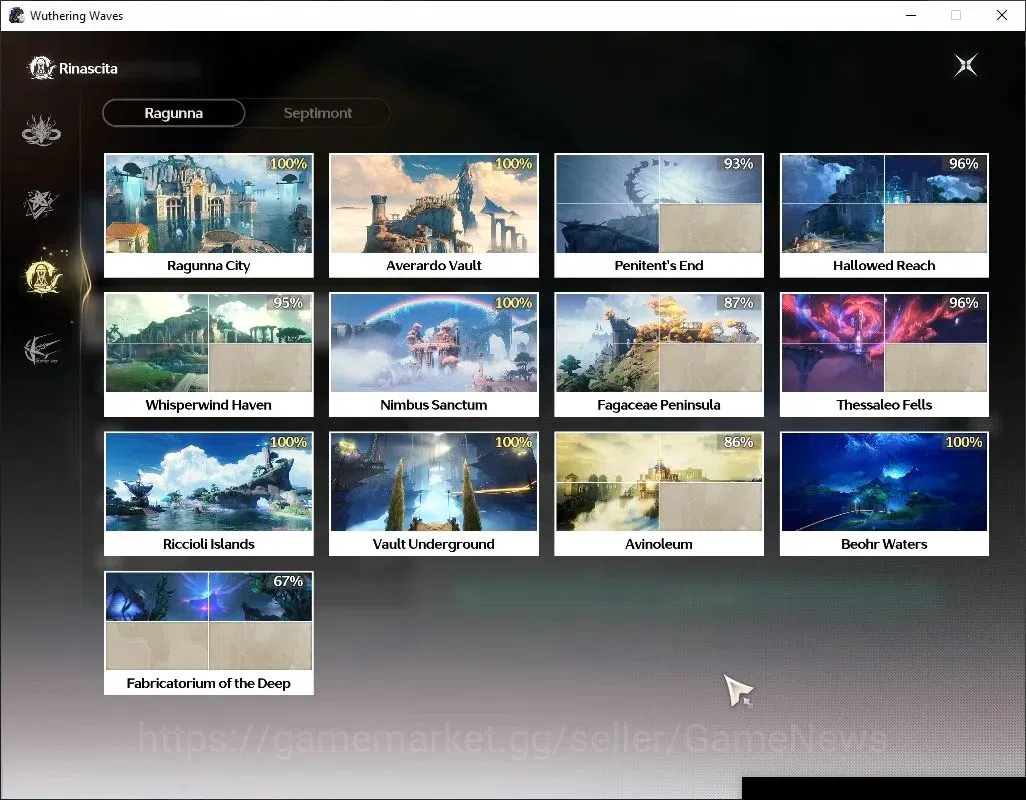Open the Fabricatorium of the Deep card

[209, 633]
